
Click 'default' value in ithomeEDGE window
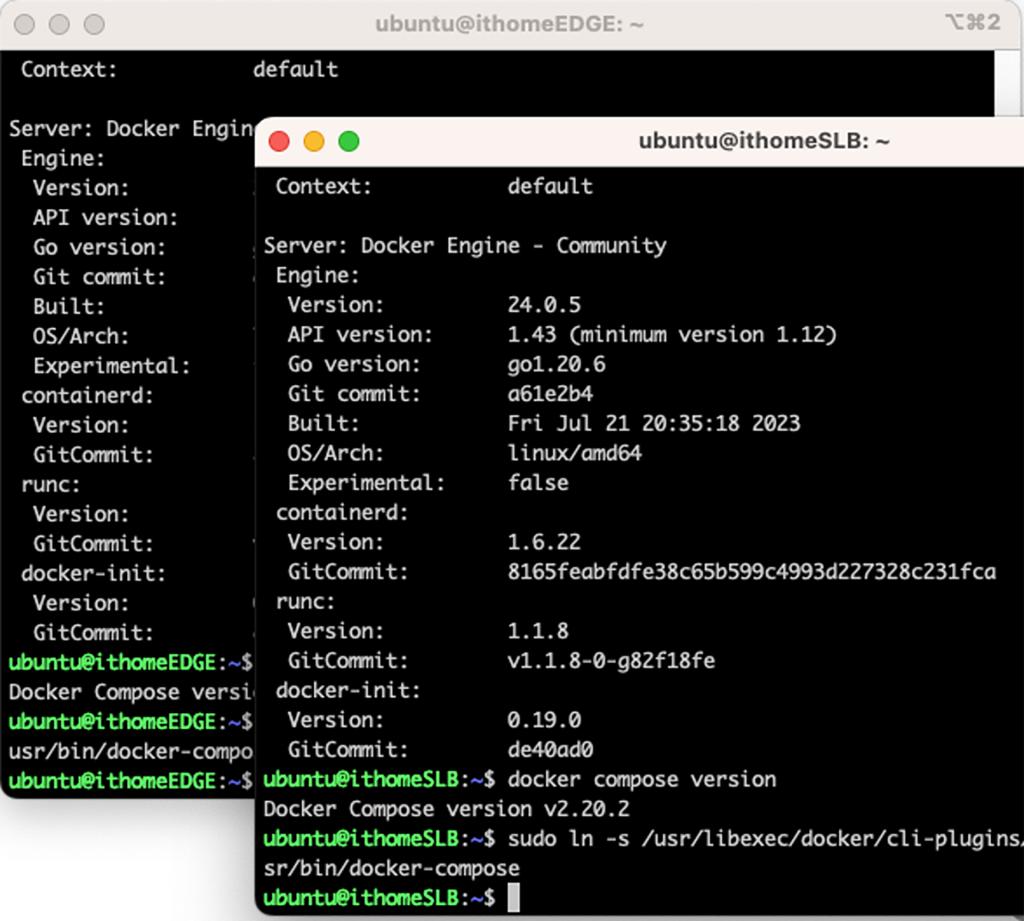point(295,69)
